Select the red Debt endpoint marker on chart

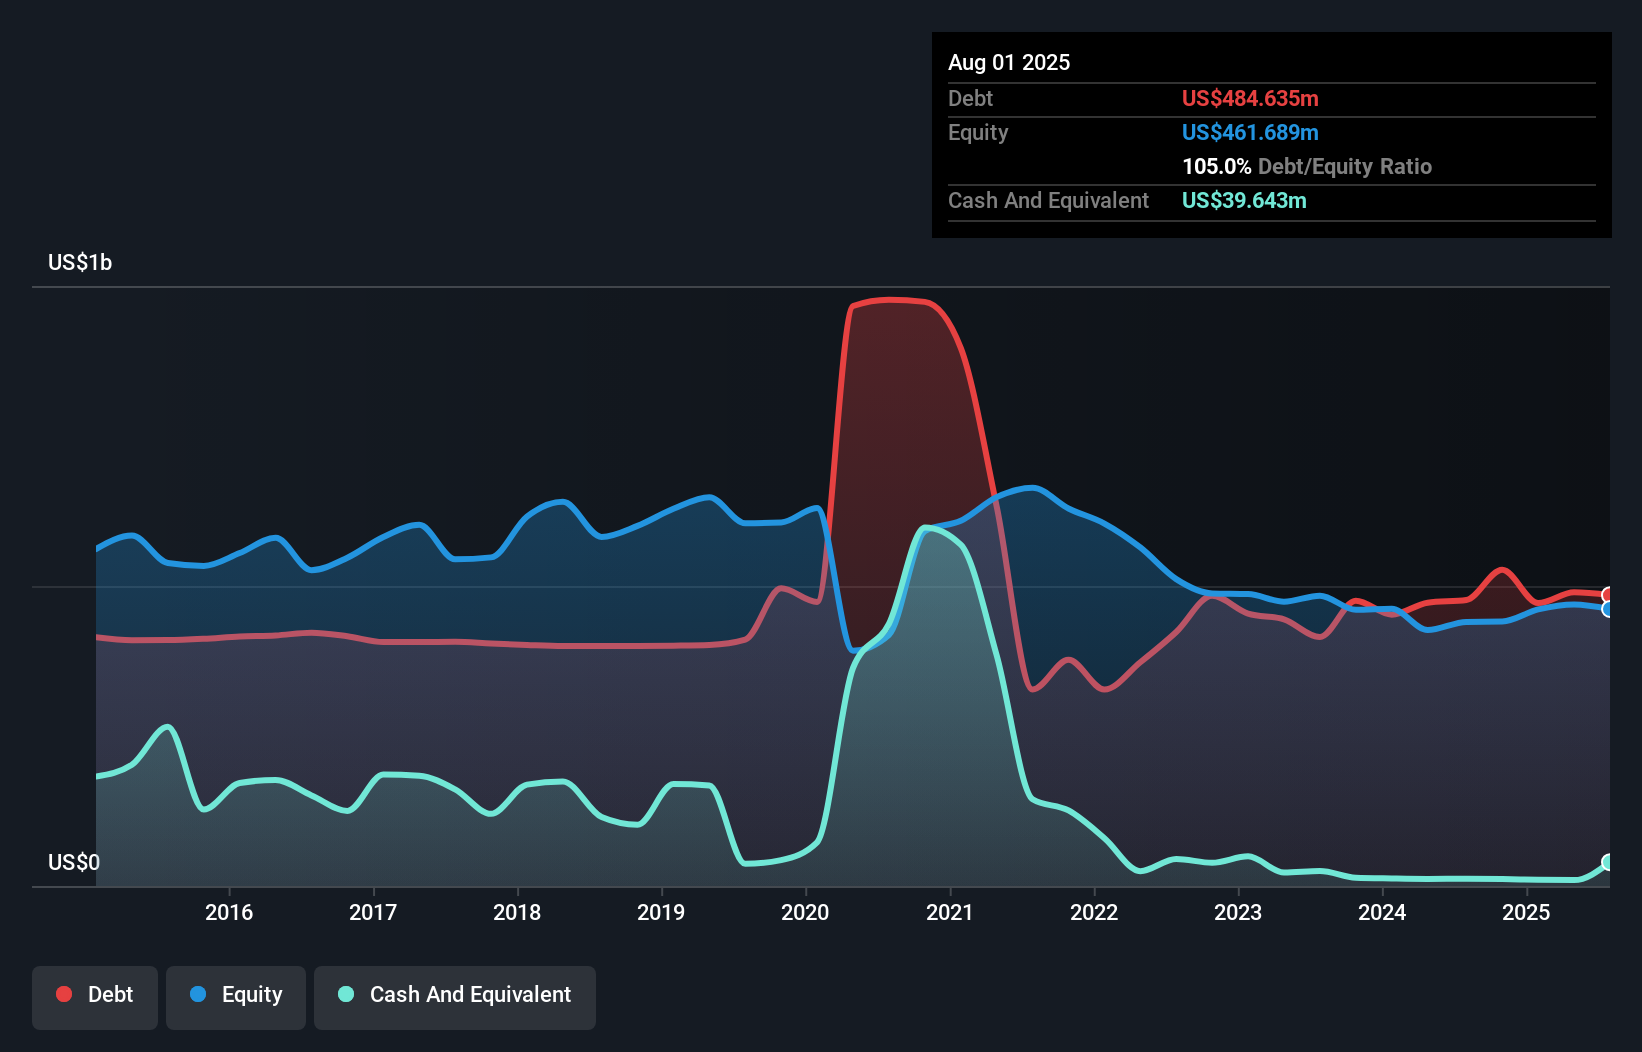pos(1607,594)
